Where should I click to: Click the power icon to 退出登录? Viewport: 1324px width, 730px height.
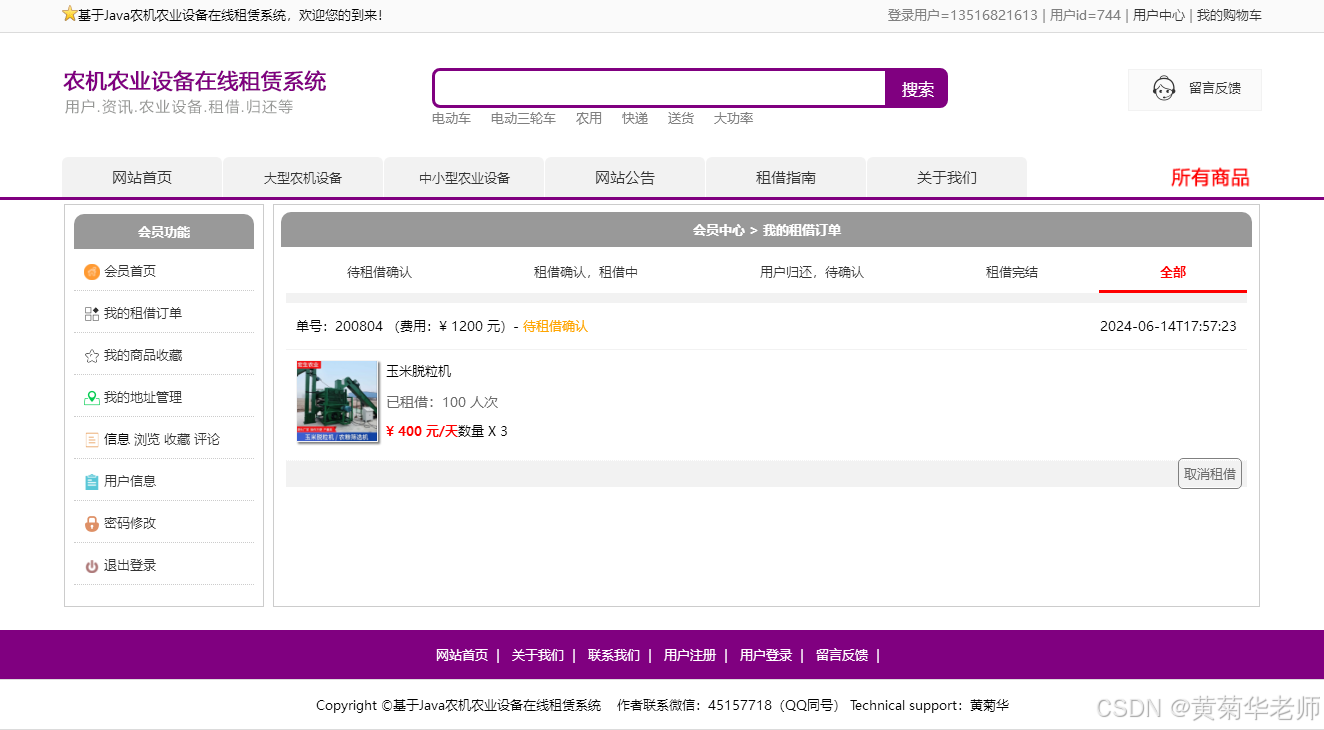tap(90, 564)
